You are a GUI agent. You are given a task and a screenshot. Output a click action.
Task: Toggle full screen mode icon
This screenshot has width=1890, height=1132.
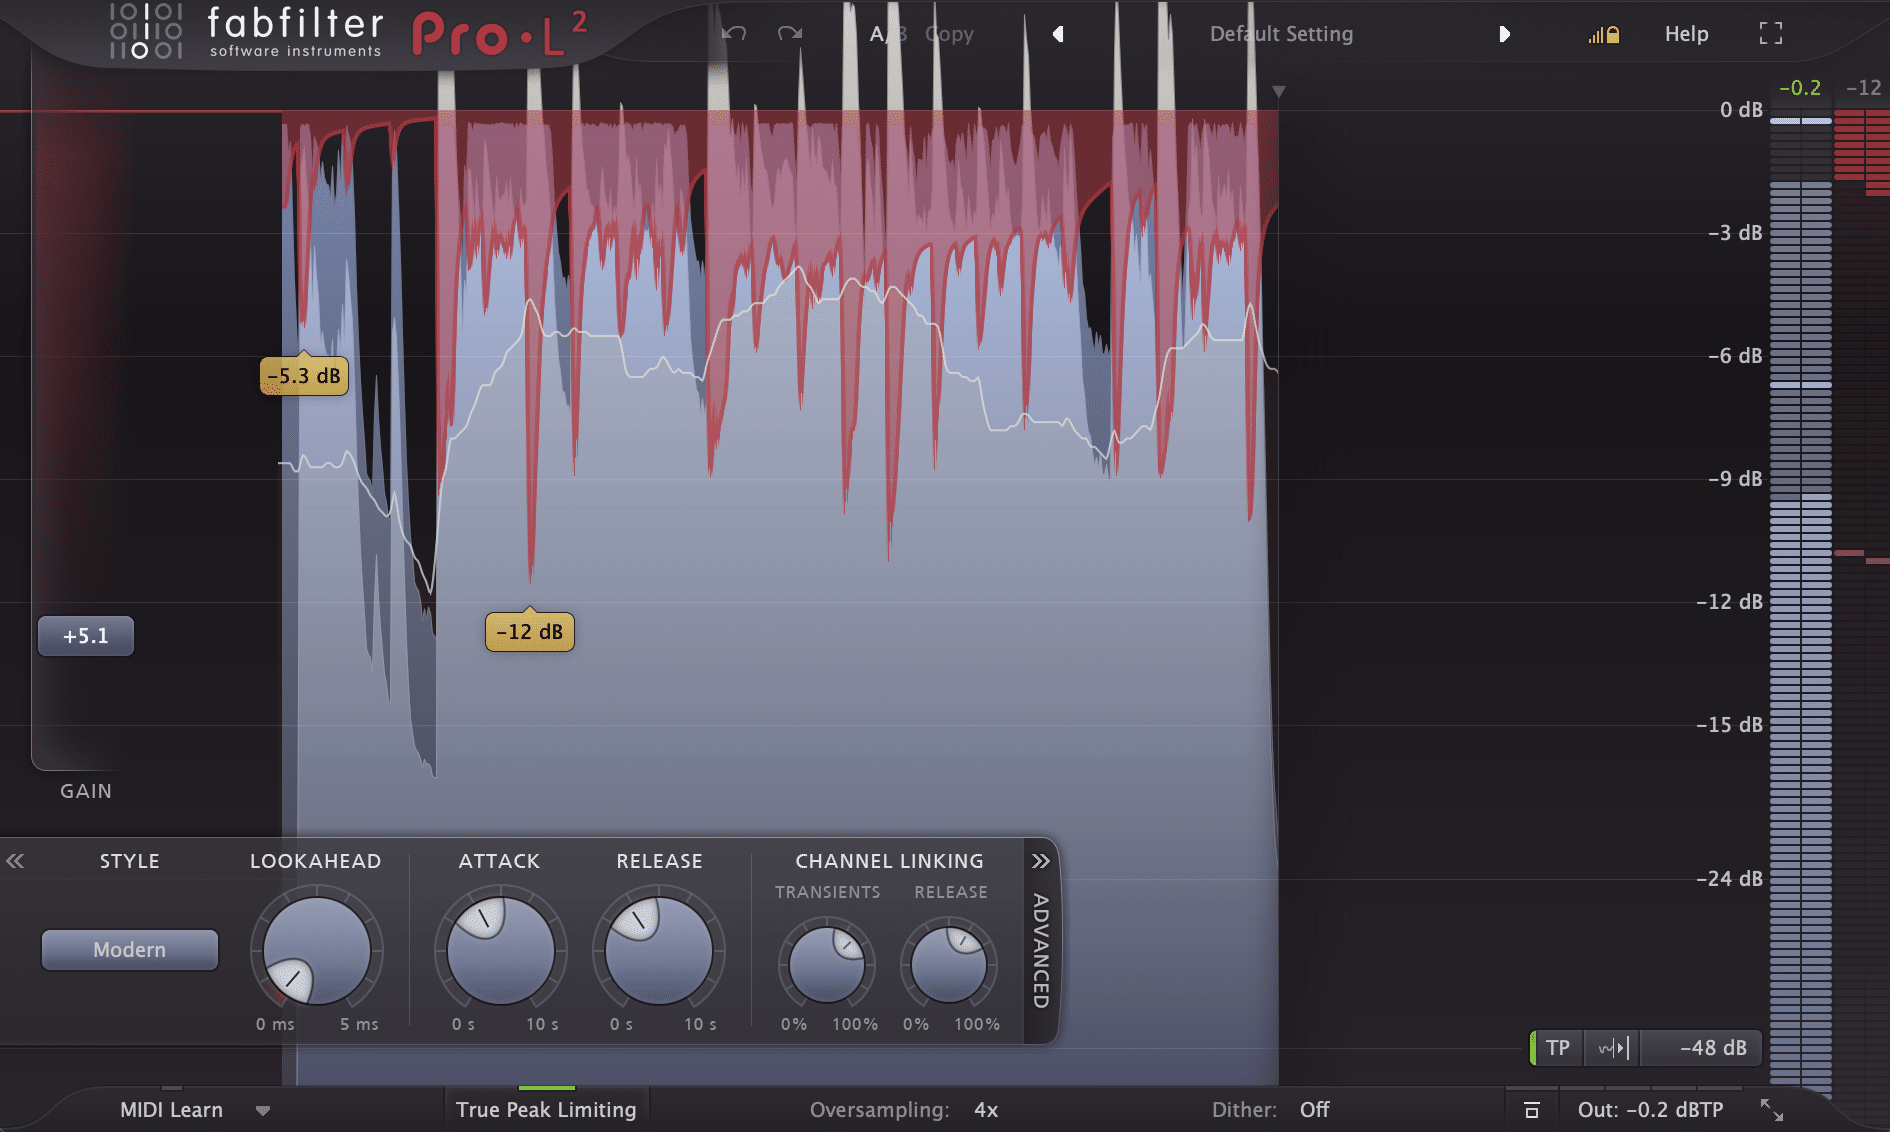click(1771, 34)
